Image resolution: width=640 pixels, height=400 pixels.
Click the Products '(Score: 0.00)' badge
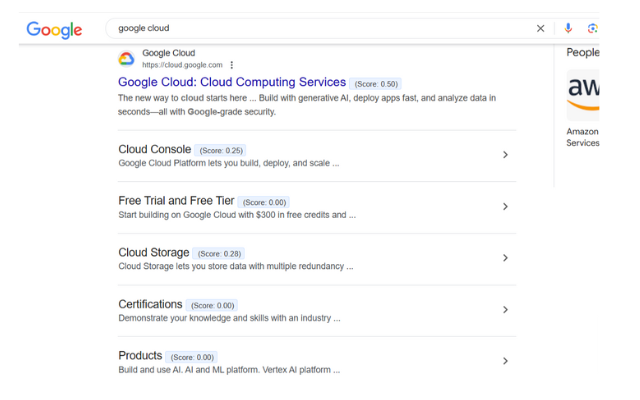(192, 358)
